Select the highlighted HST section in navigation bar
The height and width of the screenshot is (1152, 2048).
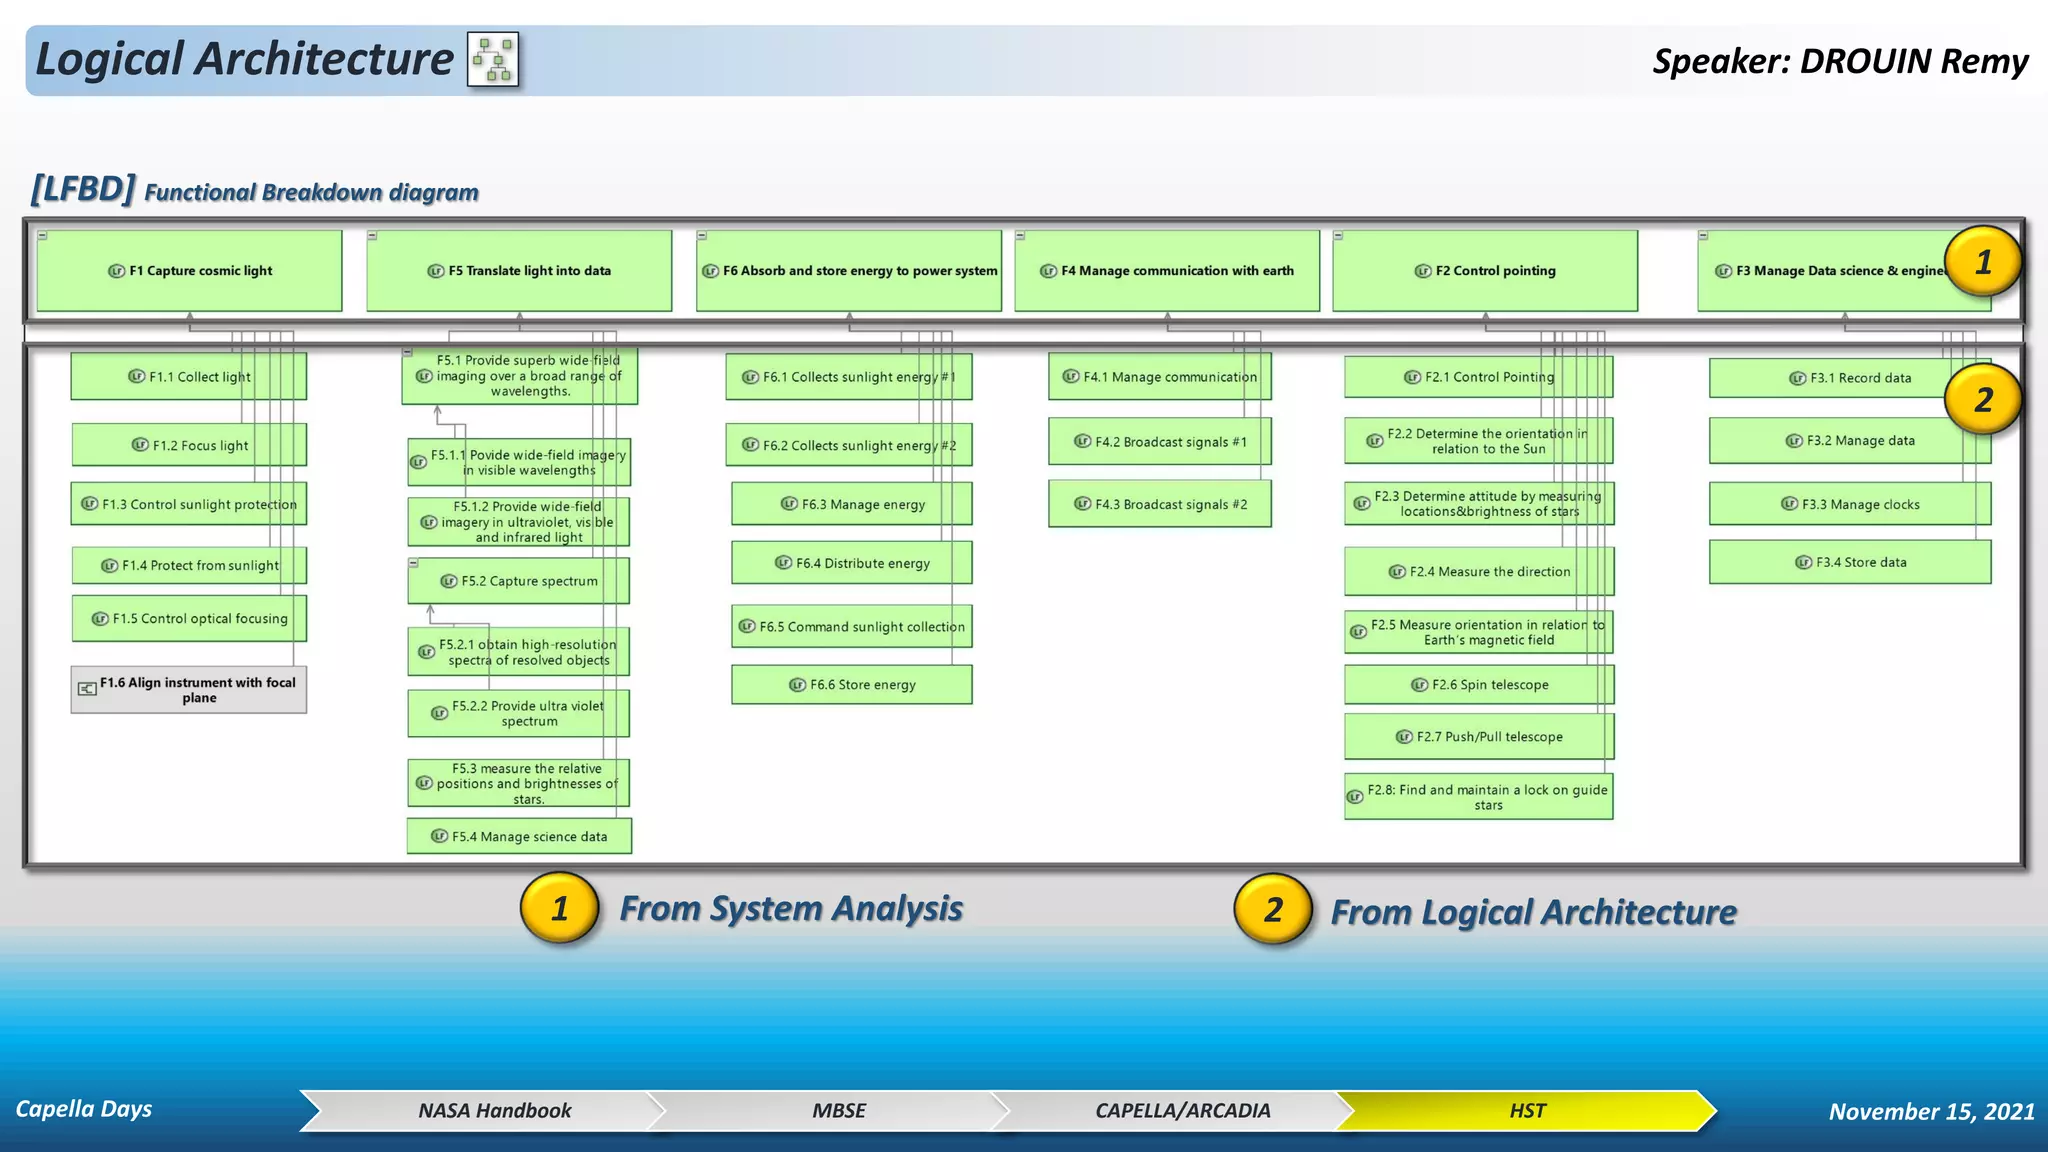tap(1527, 1111)
